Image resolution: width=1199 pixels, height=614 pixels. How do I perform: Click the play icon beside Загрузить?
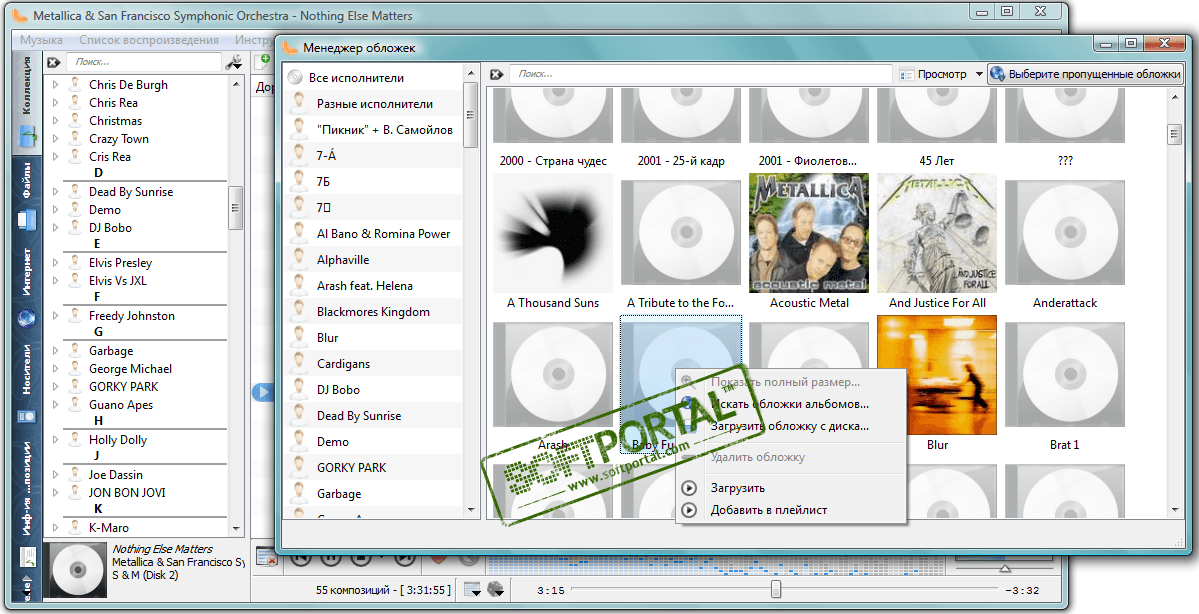689,488
